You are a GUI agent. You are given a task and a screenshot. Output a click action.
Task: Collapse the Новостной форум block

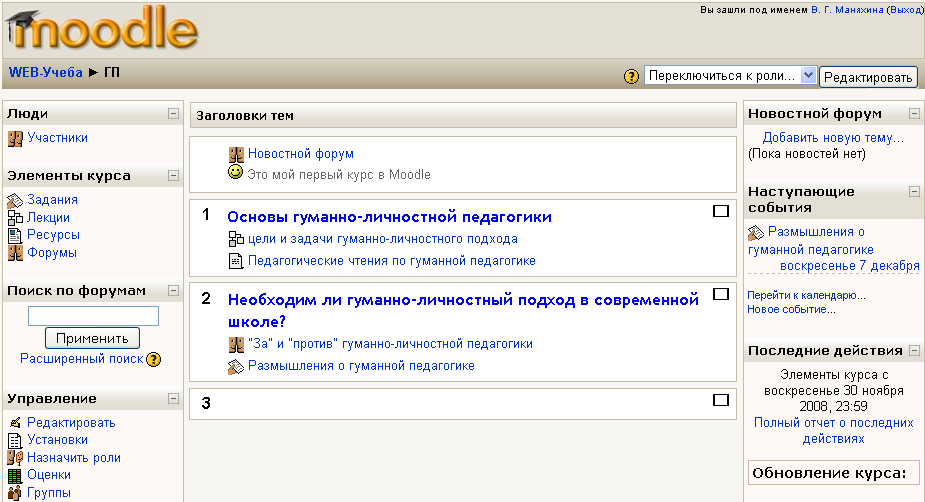click(x=913, y=114)
